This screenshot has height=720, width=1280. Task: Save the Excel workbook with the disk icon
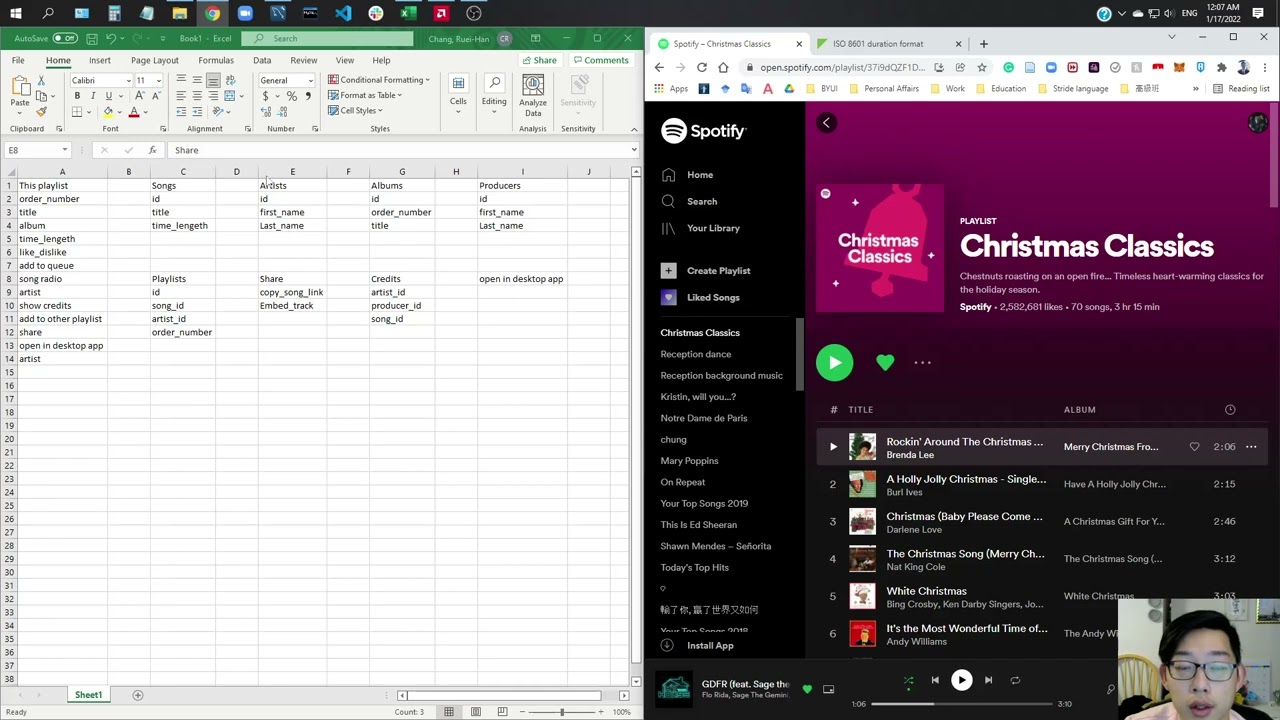(x=92, y=39)
